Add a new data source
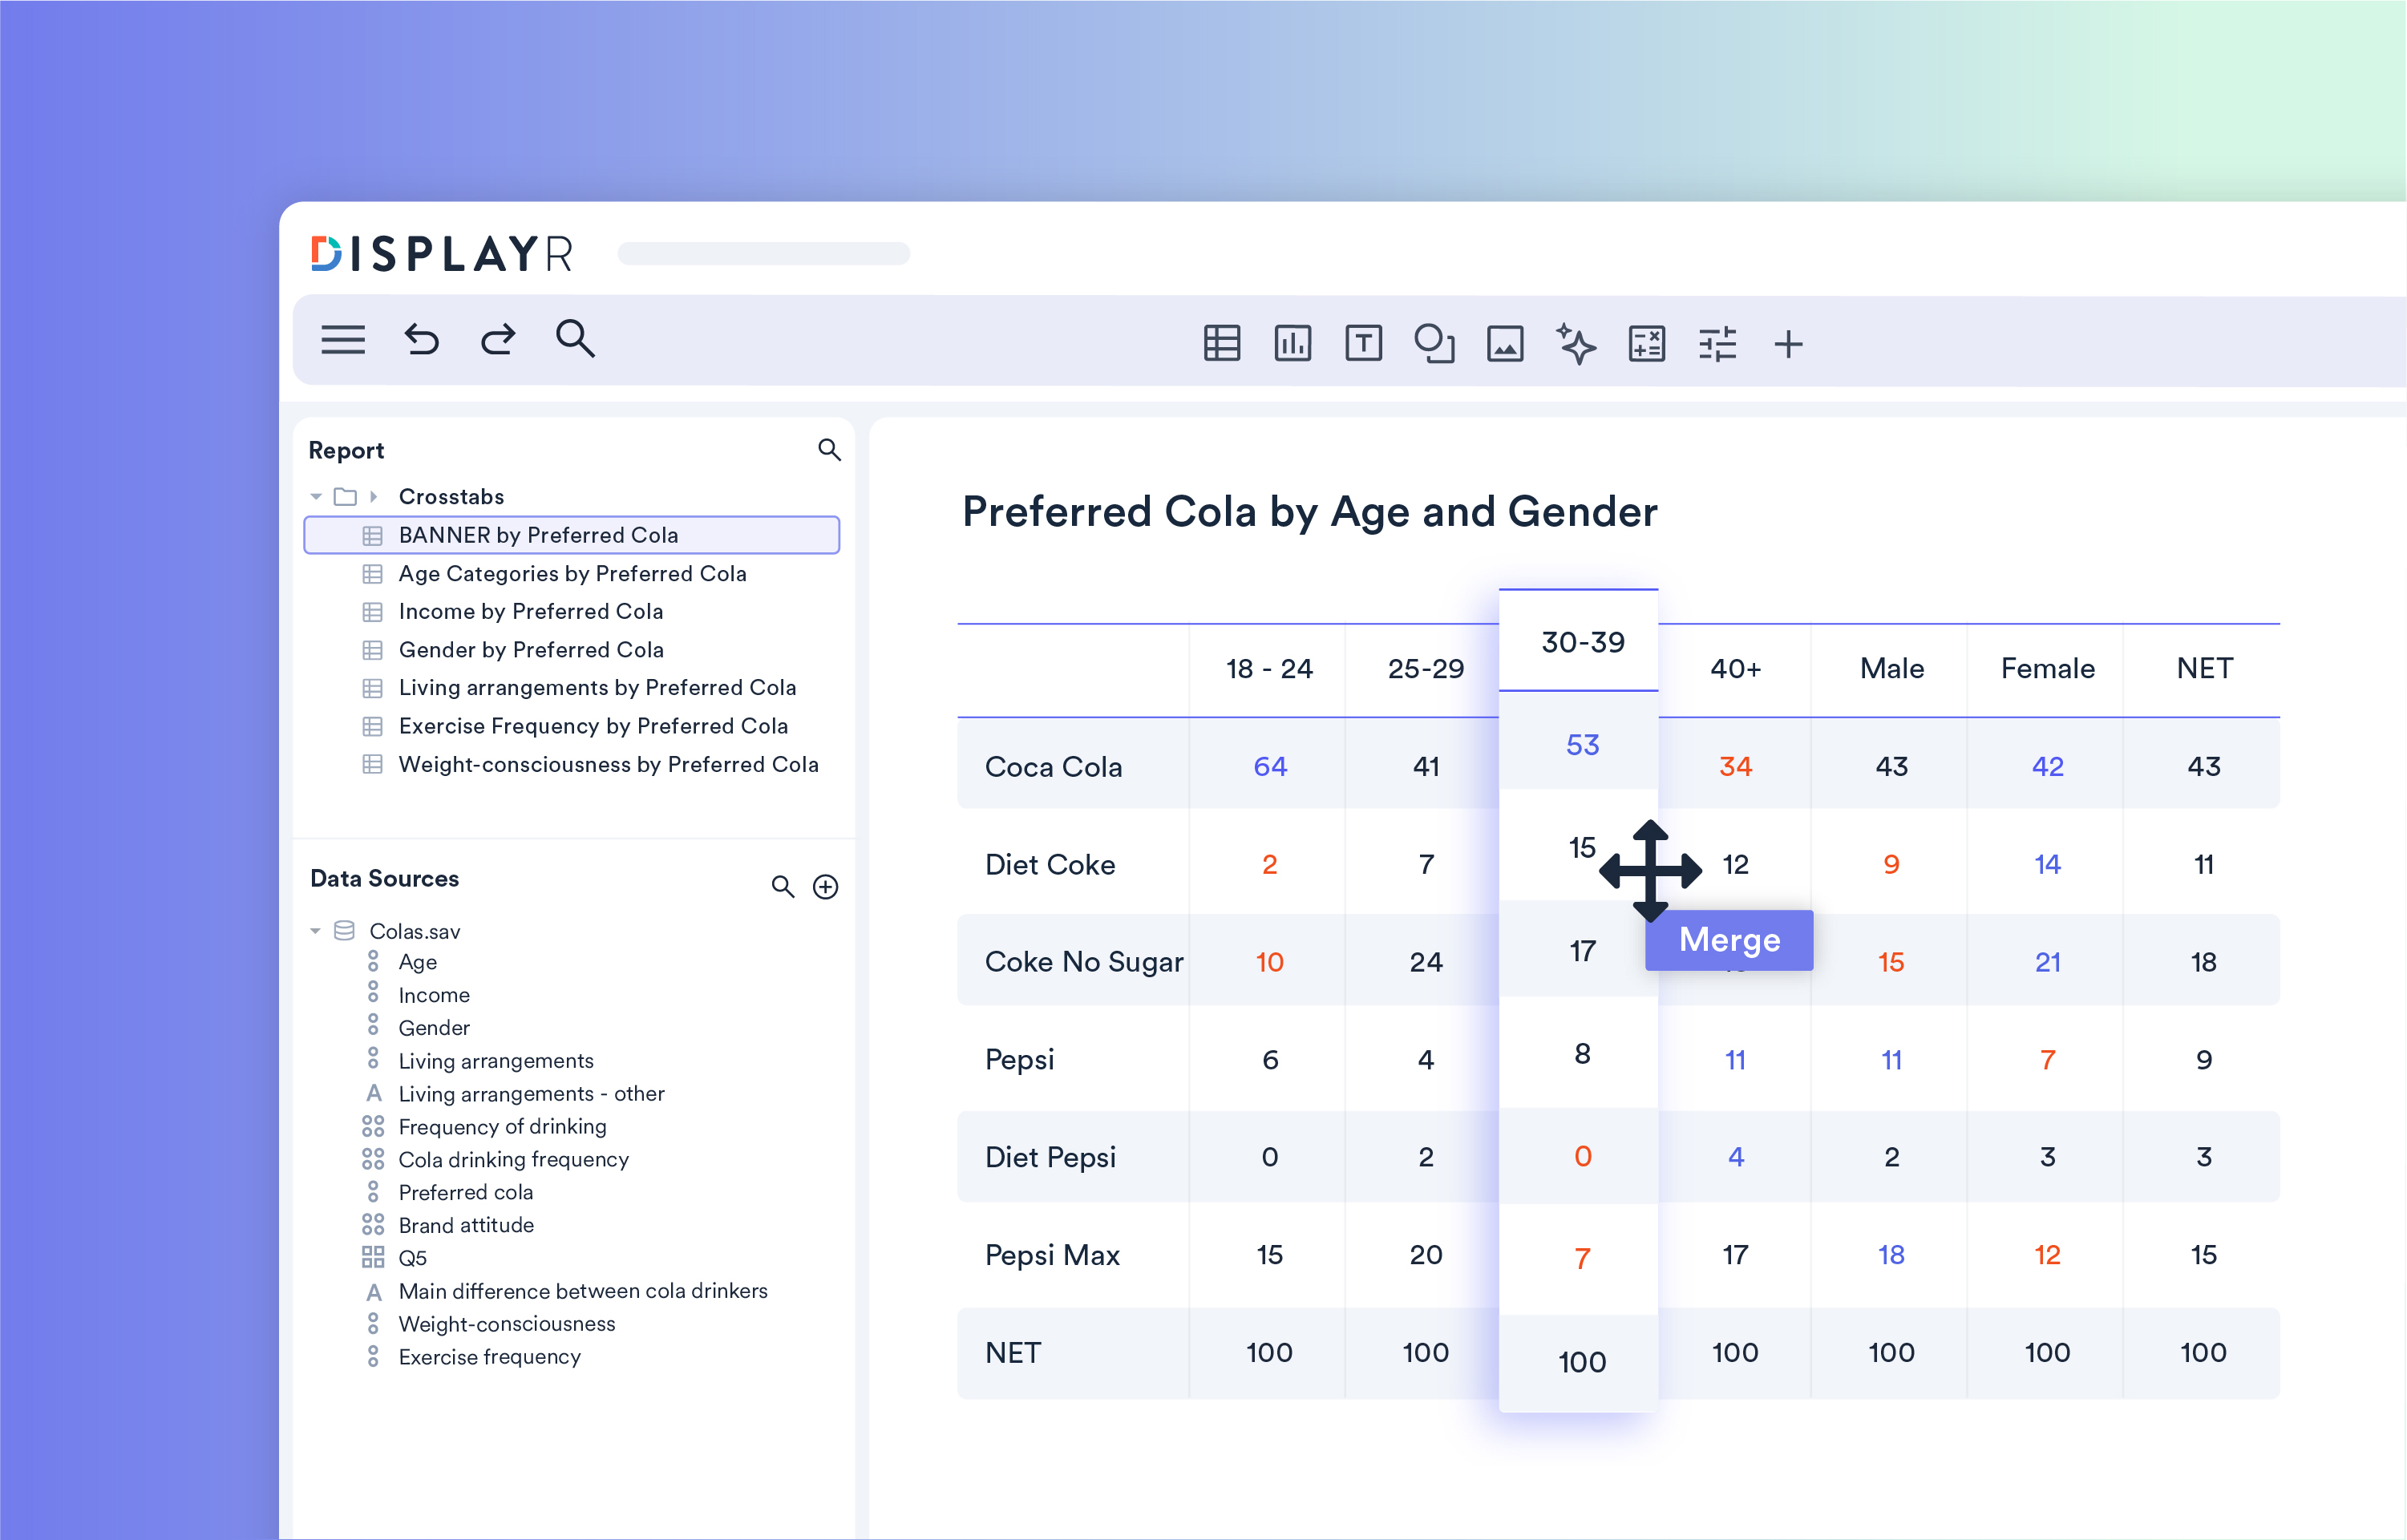 826,886
